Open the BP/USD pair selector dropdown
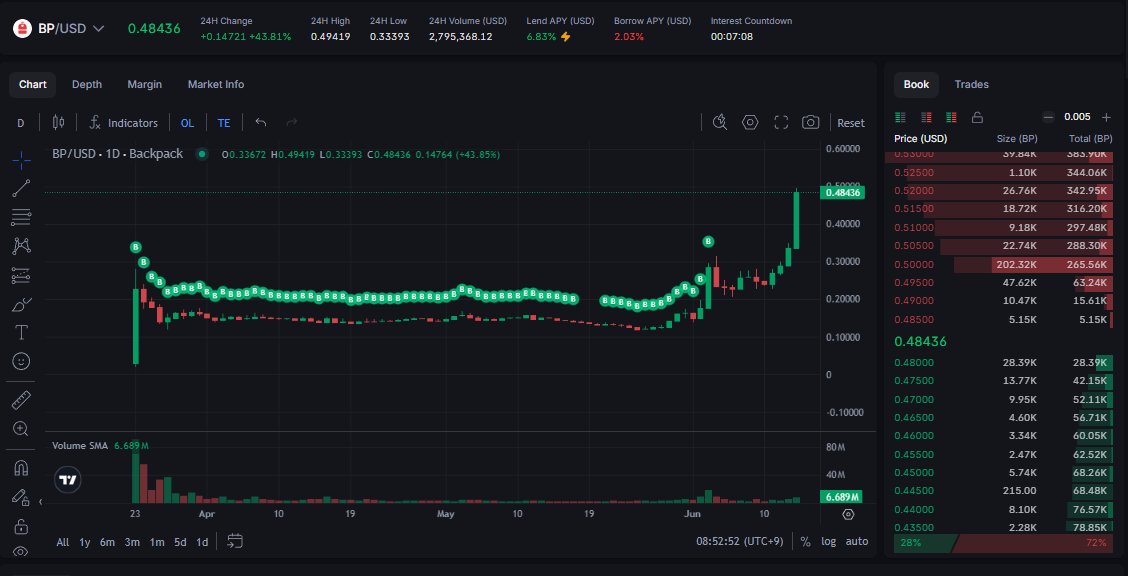Screen dimensions: 1128x576 click(x=59, y=29)
